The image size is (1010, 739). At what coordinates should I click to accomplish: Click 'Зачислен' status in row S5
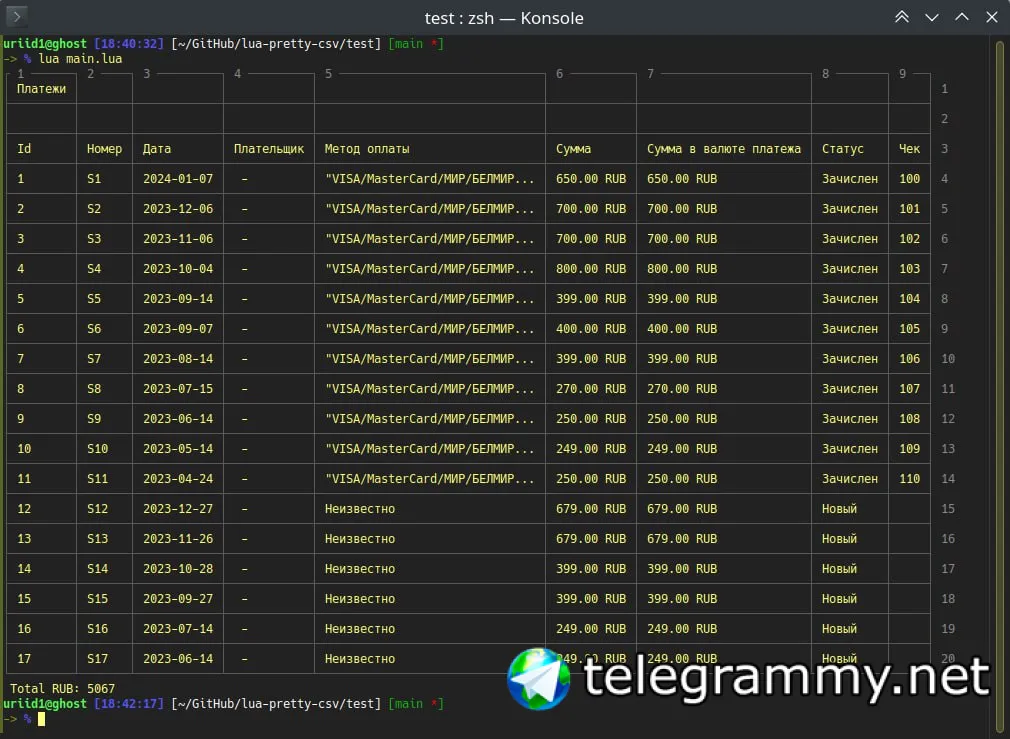(850, 298)
